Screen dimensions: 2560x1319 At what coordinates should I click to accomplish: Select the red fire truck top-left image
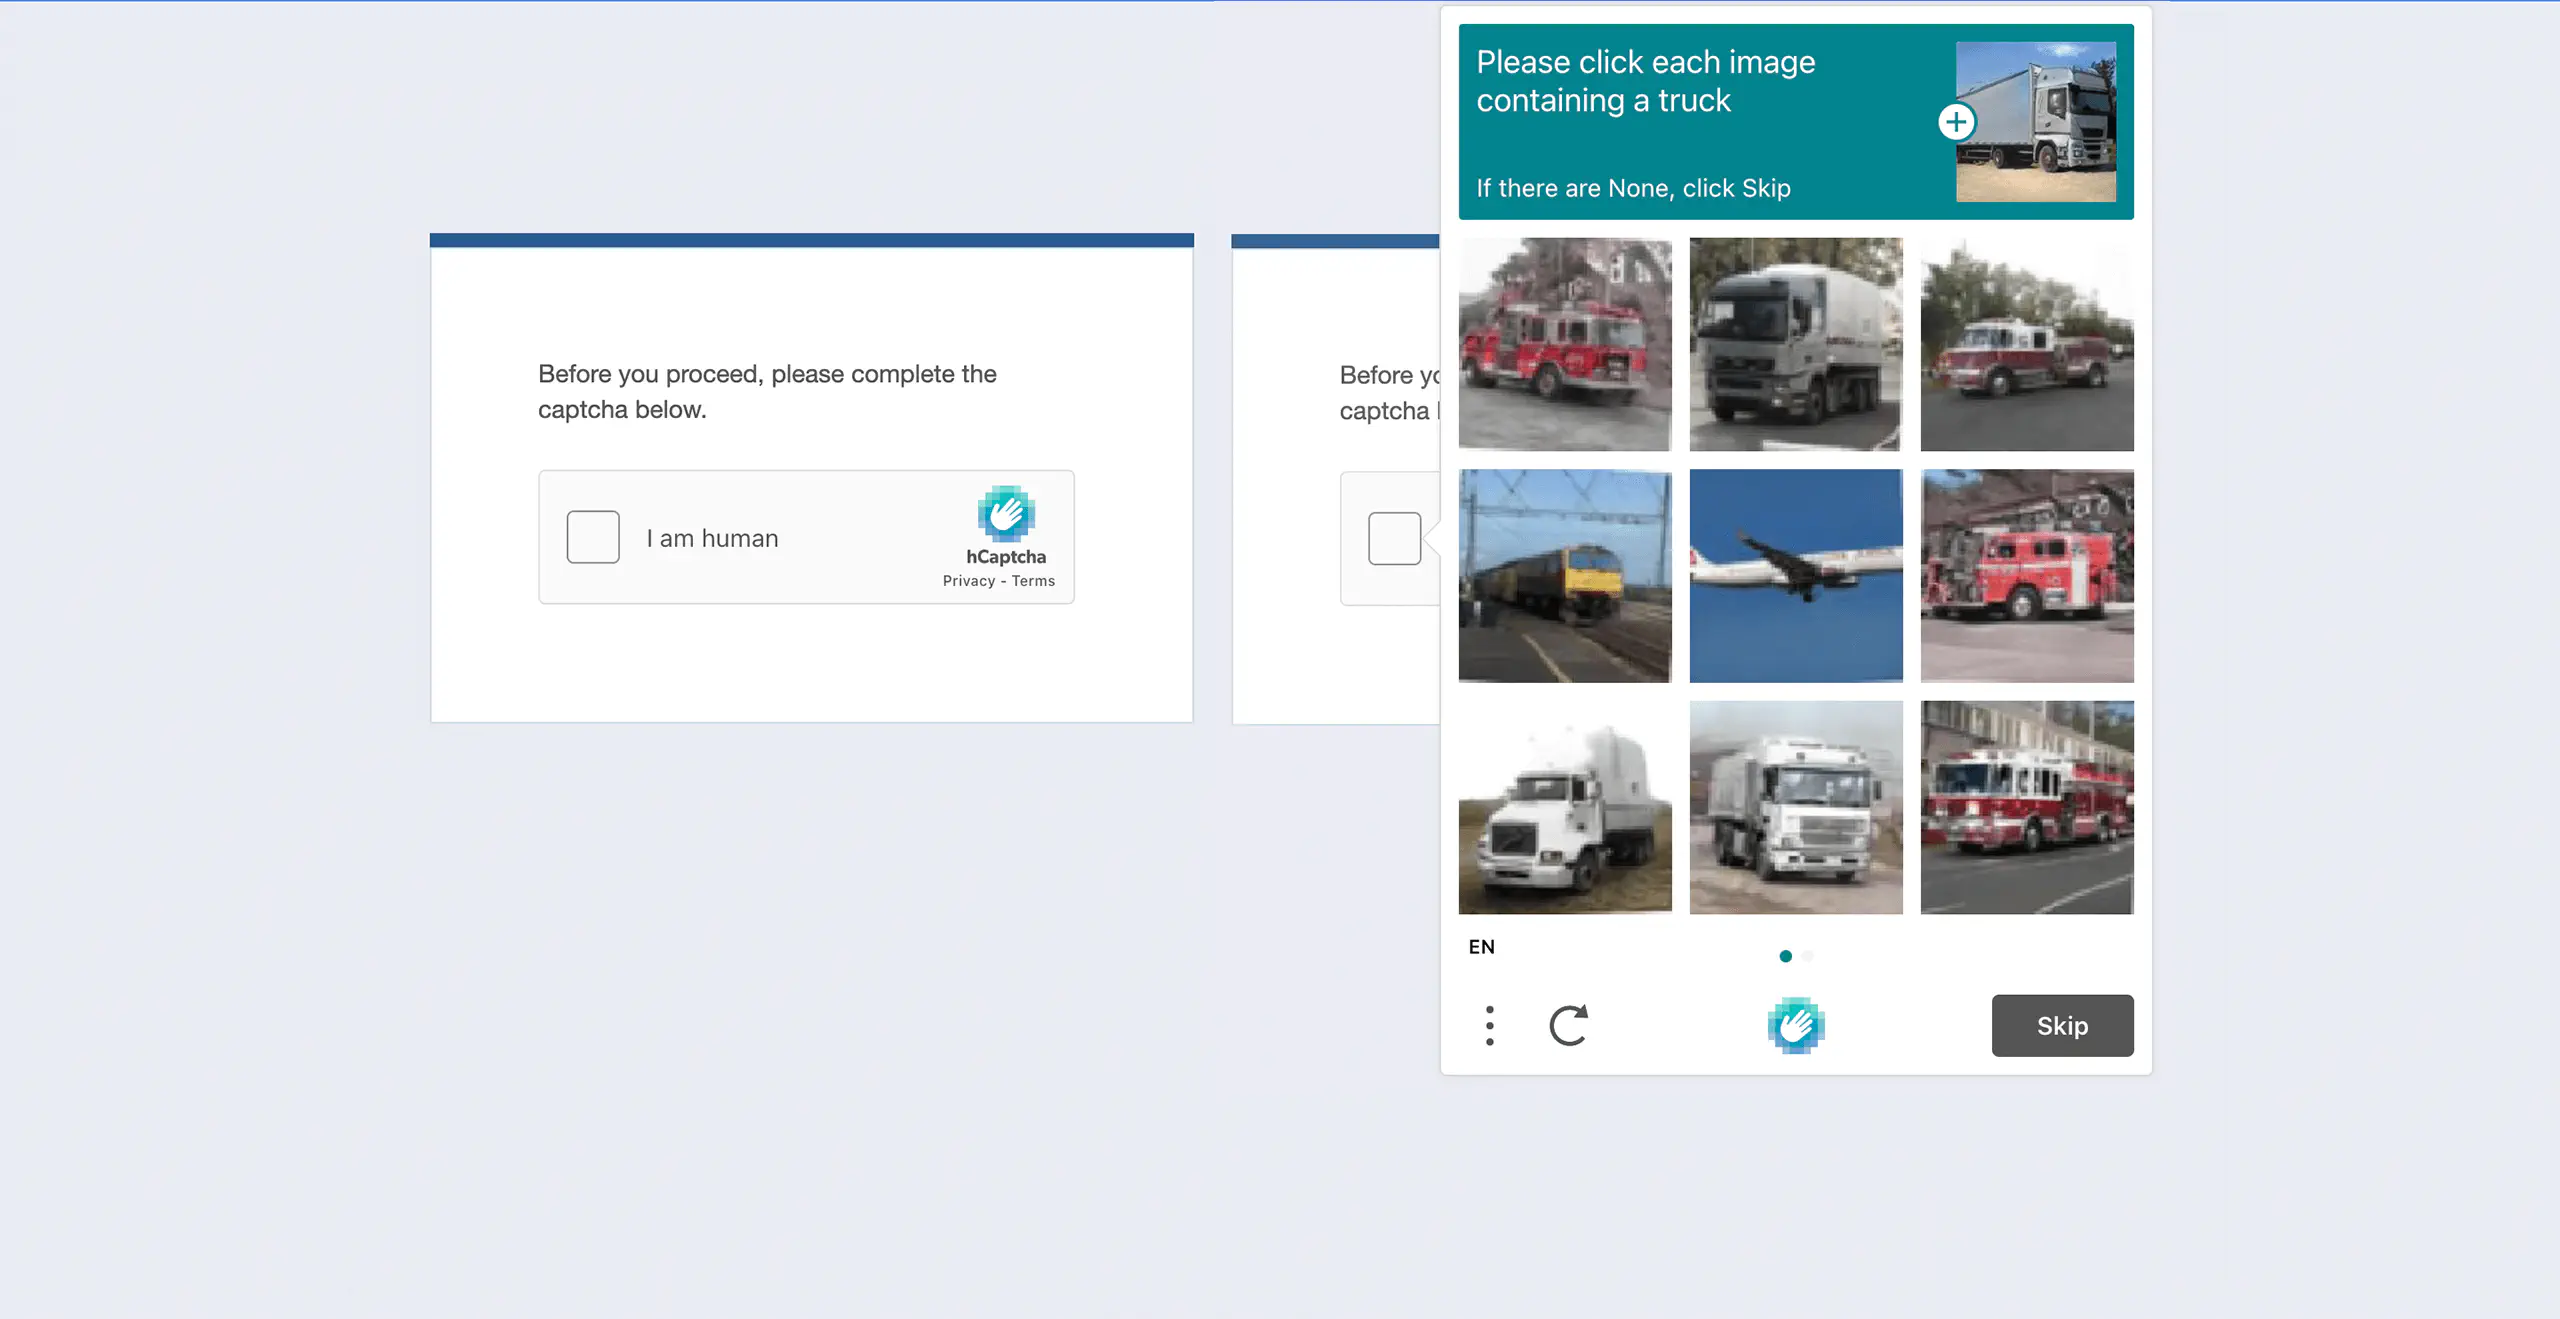[x=1565, y=344]
